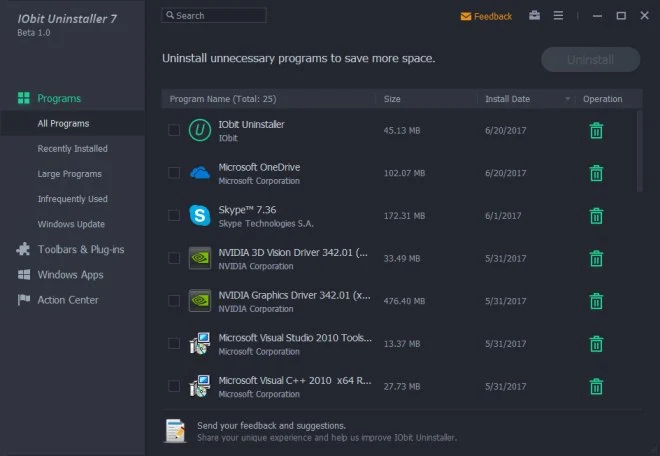The width and height of the screenshot is (660, 456).
Task: Click the trash icon for IObit Uninstaller
Action: tap(596, 131)
